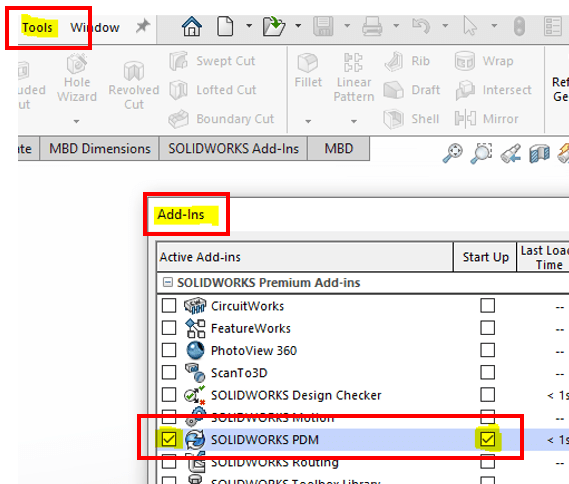Click the Zoom to Fit magnifier icon

coord(453,153)
